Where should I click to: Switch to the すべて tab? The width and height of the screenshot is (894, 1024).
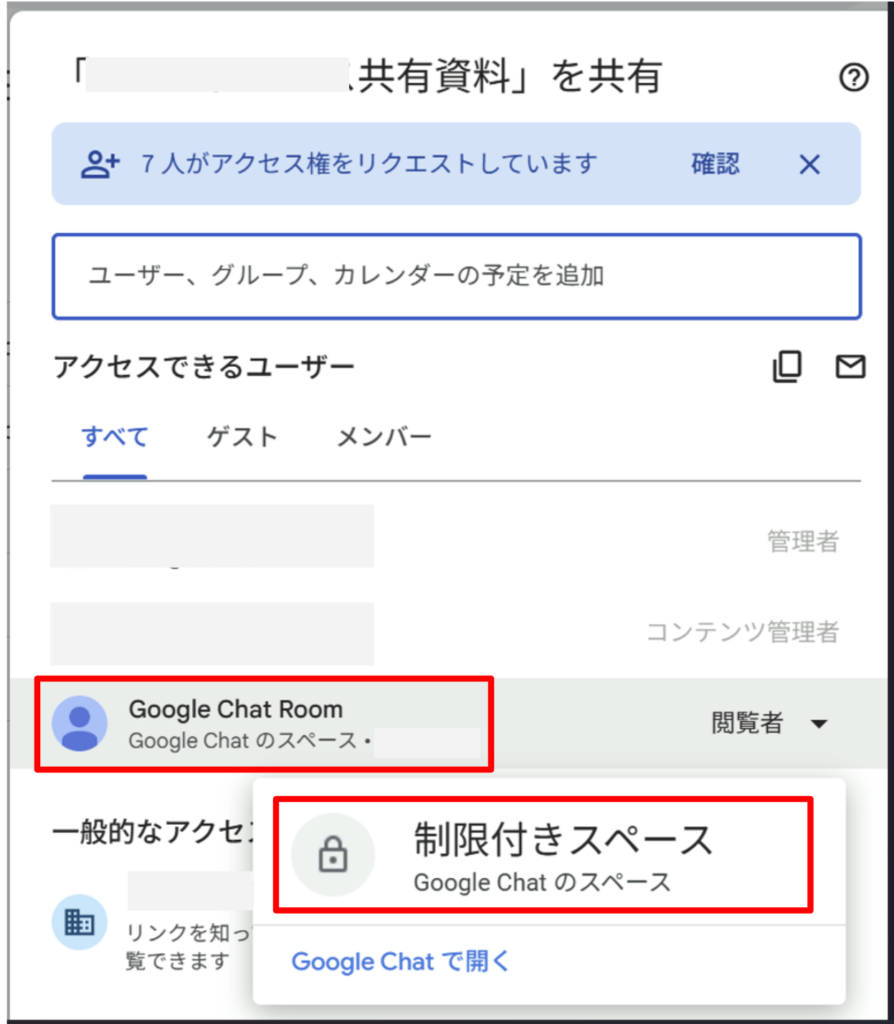click(115, 436)
